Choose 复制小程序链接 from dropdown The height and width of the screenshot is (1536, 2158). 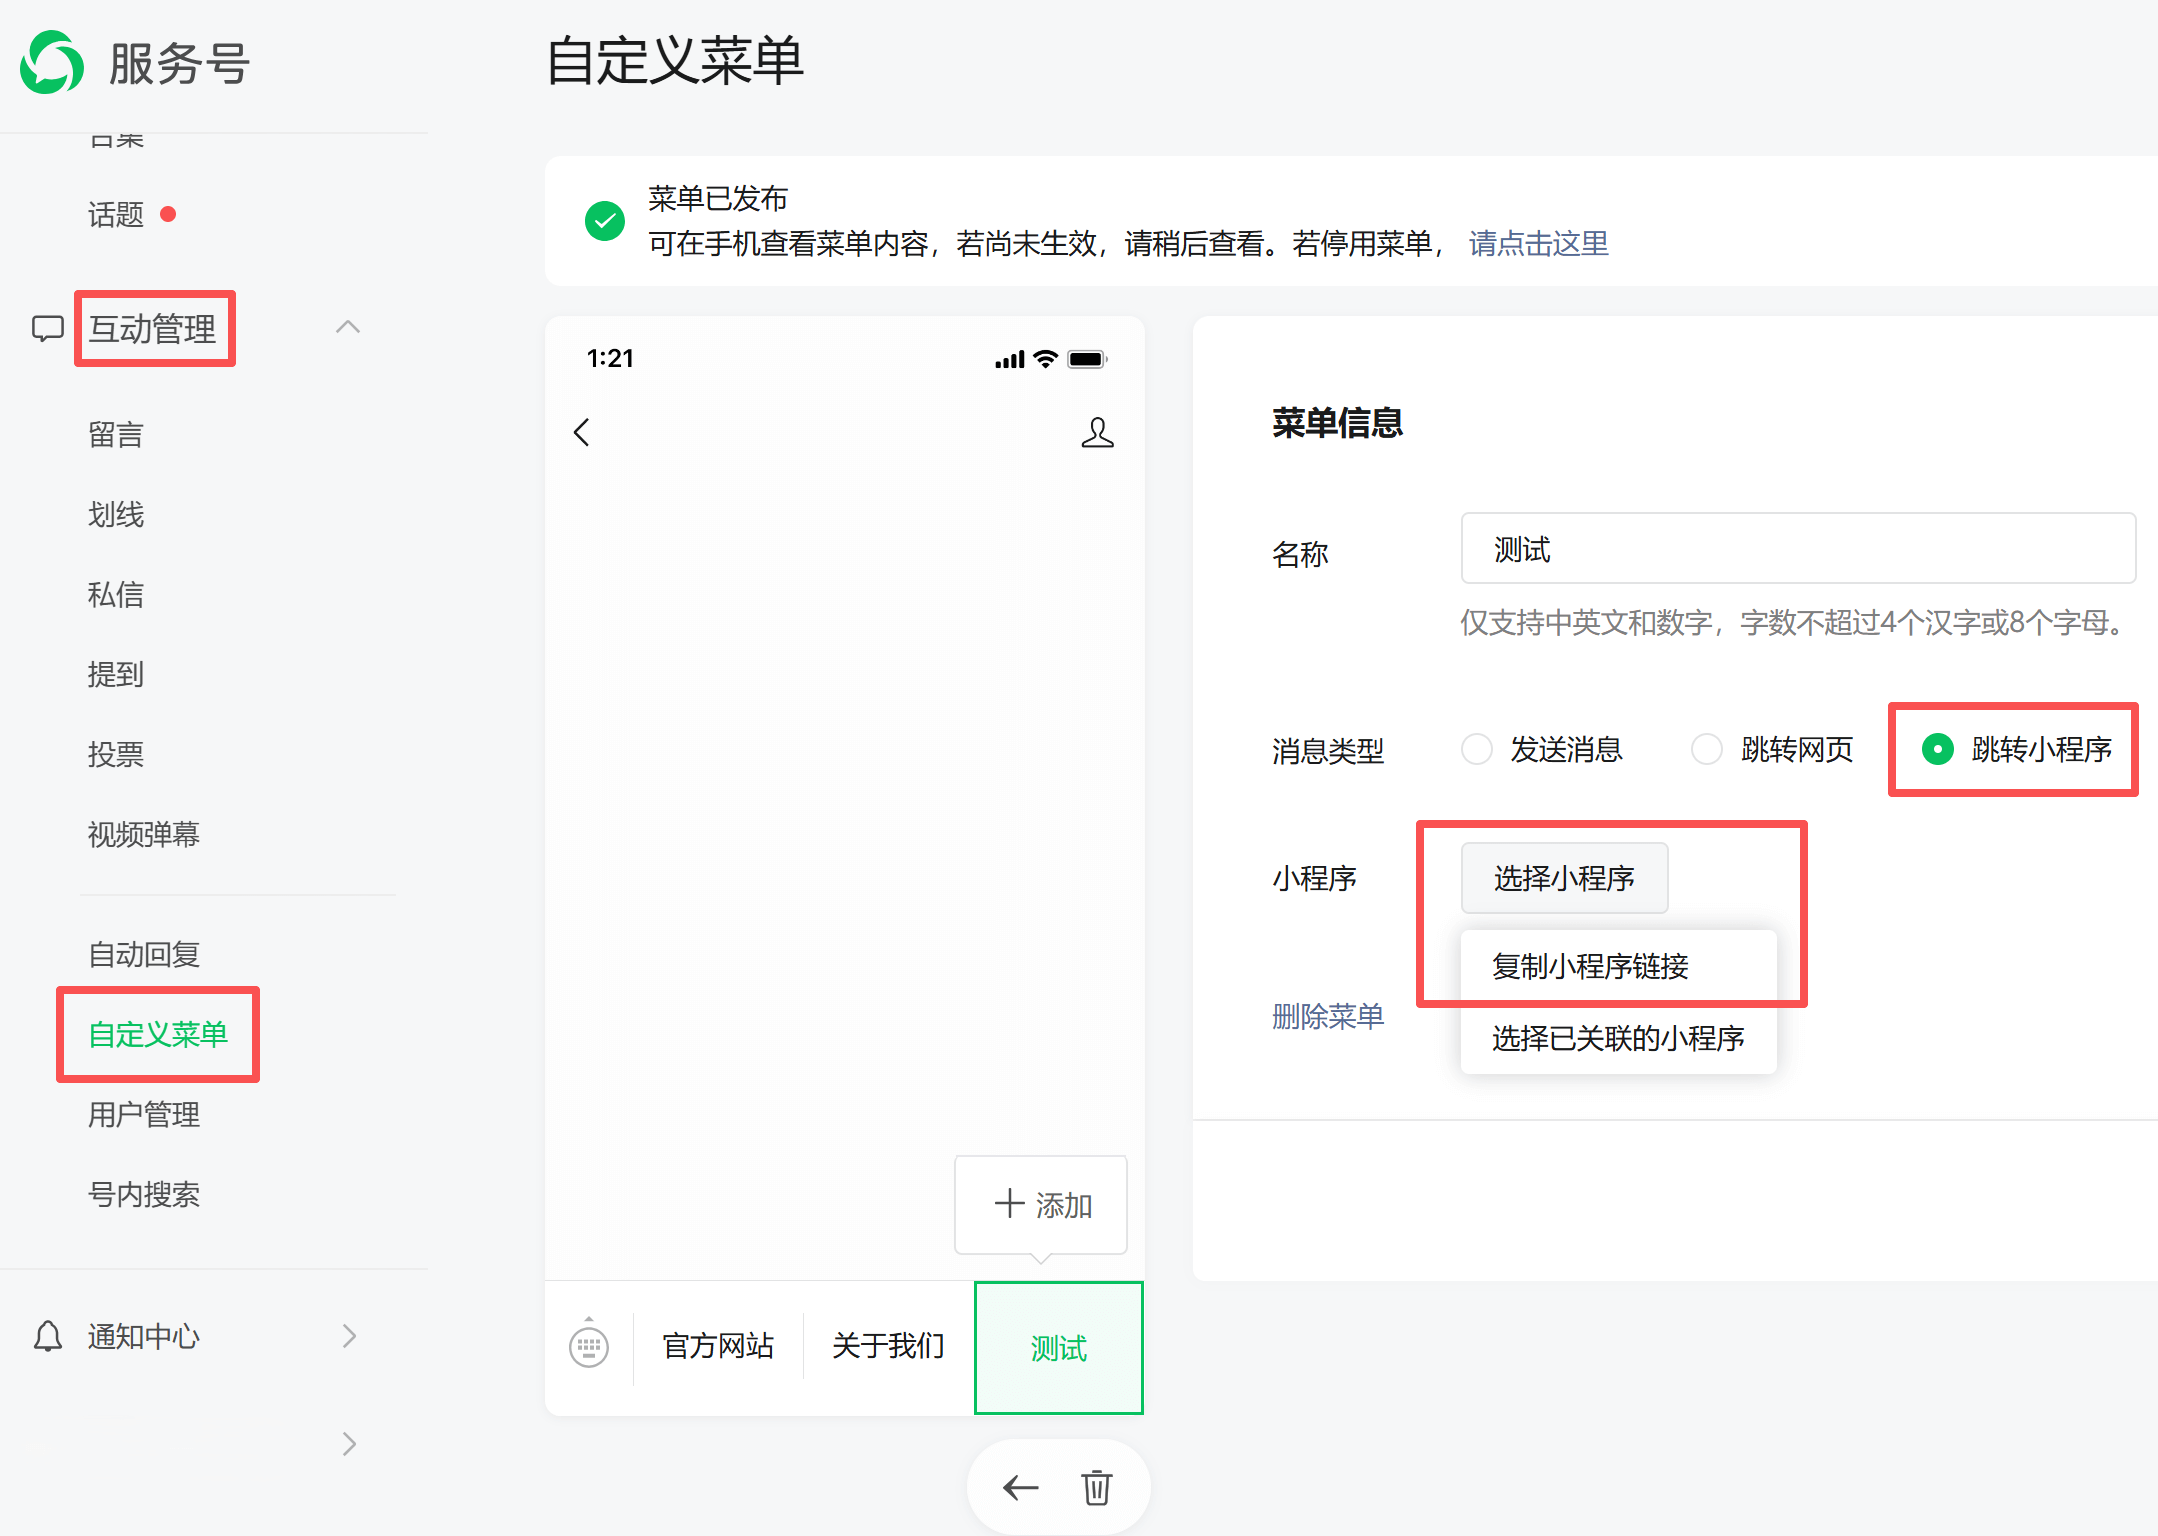click(1590, 966)
